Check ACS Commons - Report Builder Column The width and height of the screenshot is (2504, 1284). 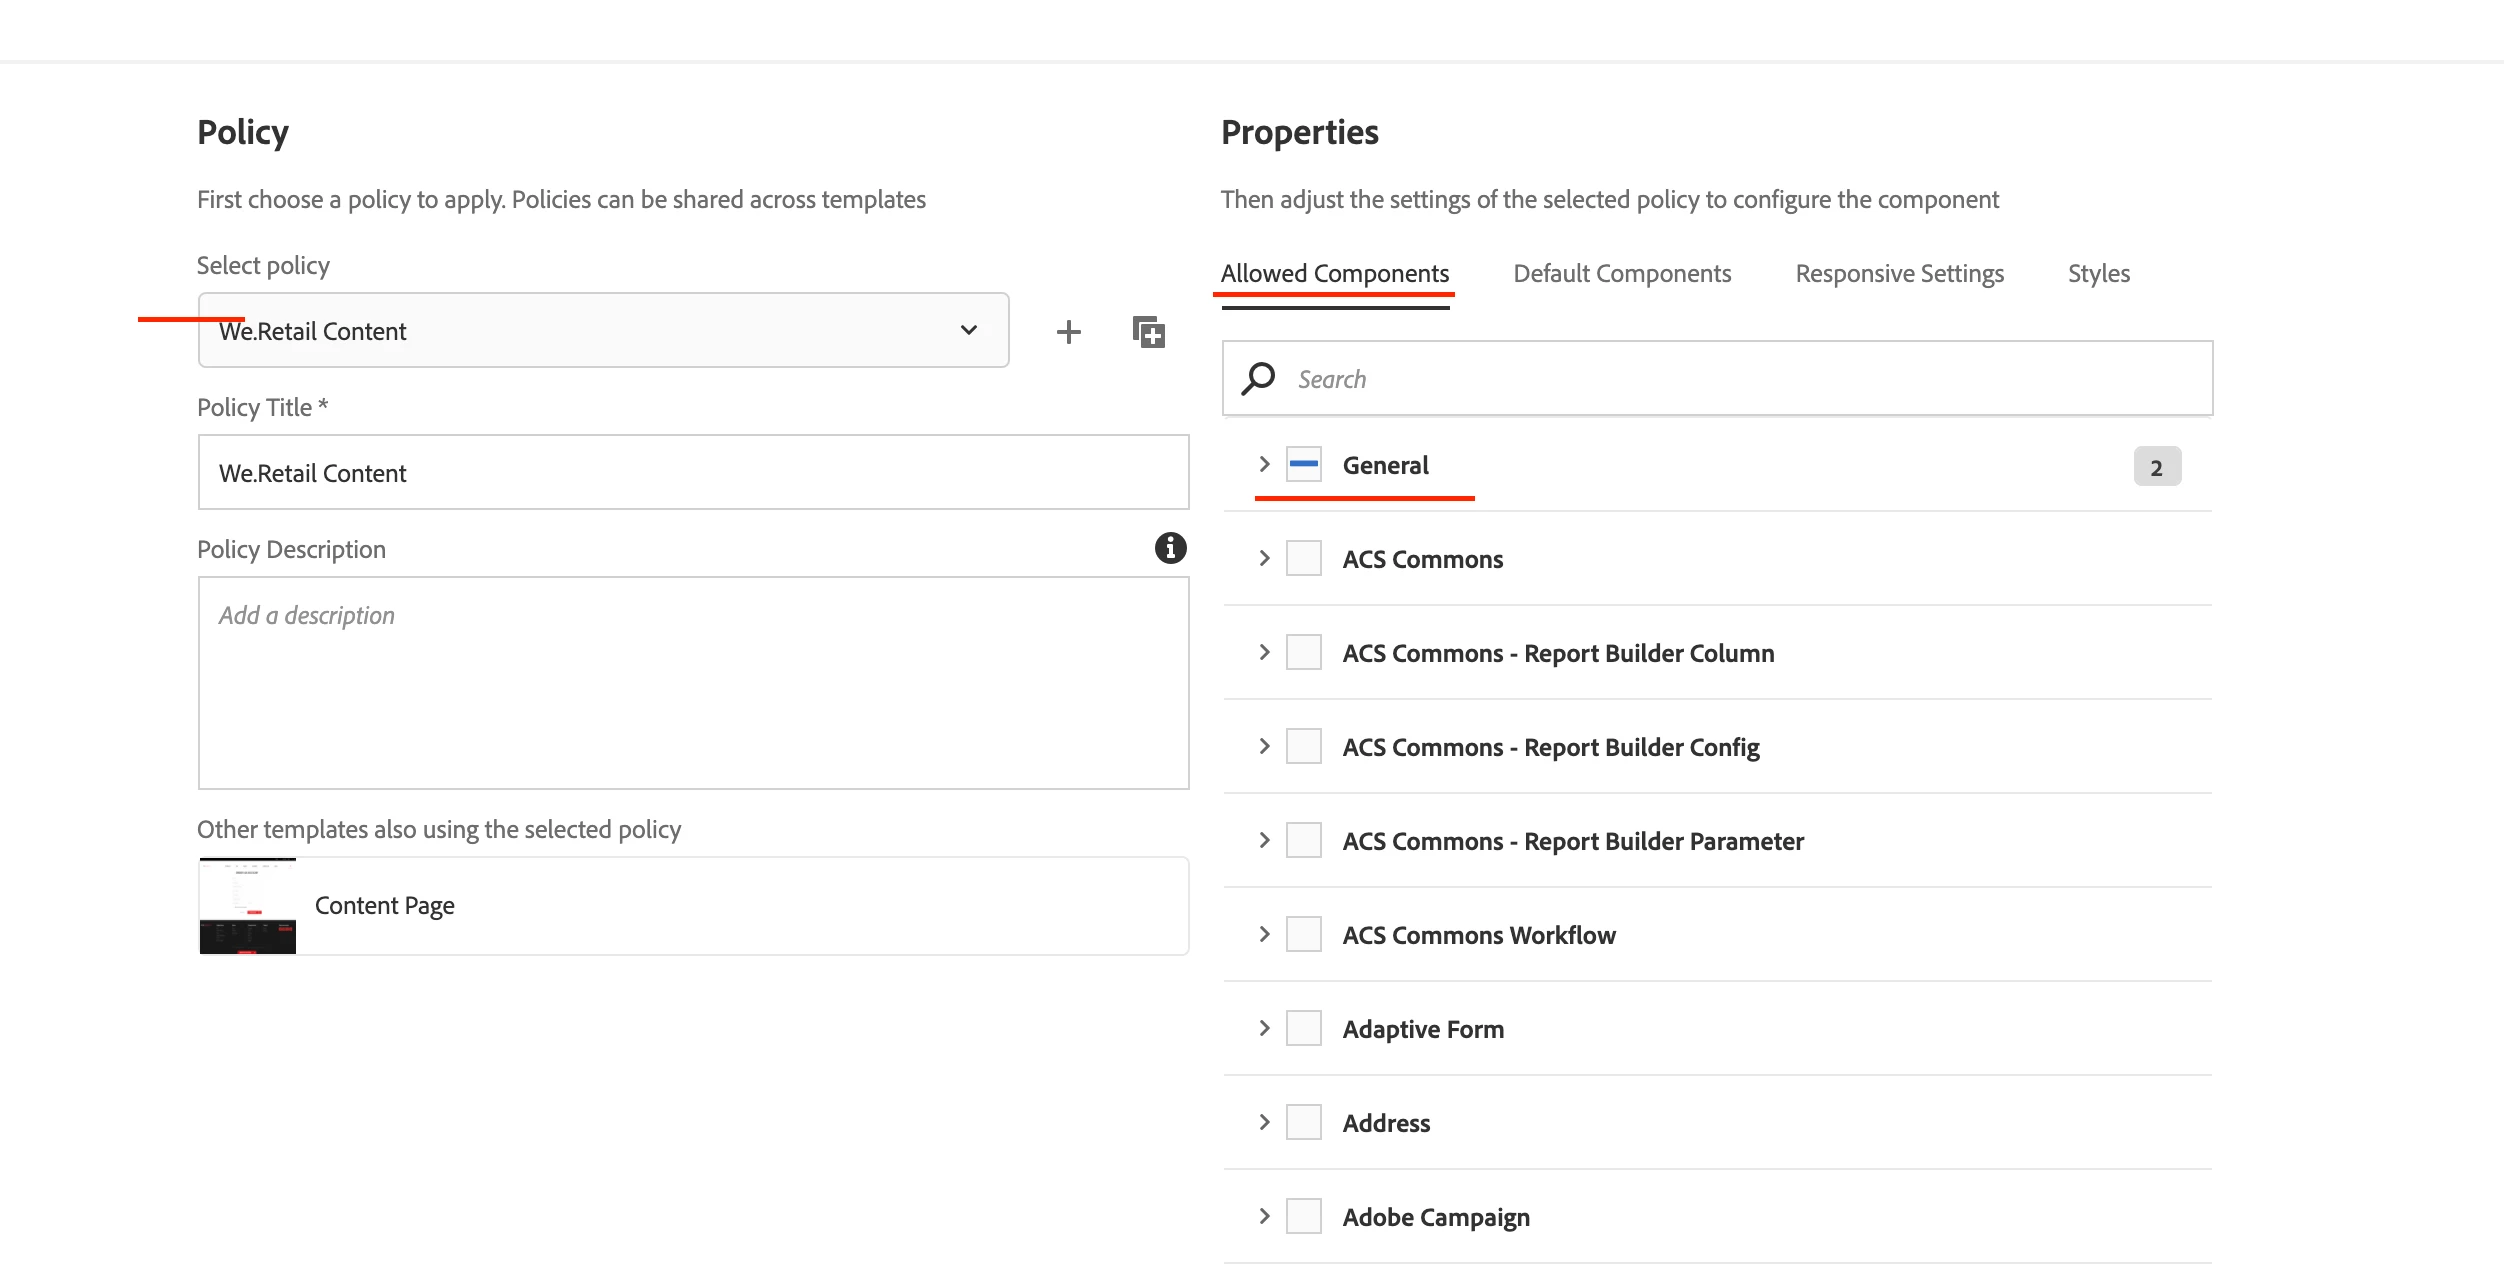pyautogui.click(x=1303, y=653)
